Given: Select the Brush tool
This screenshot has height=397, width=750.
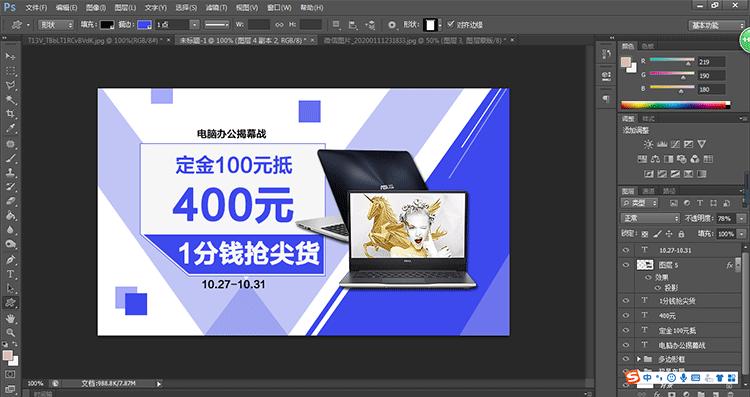Looking at the screenshot, I should (x=10, y=158).
